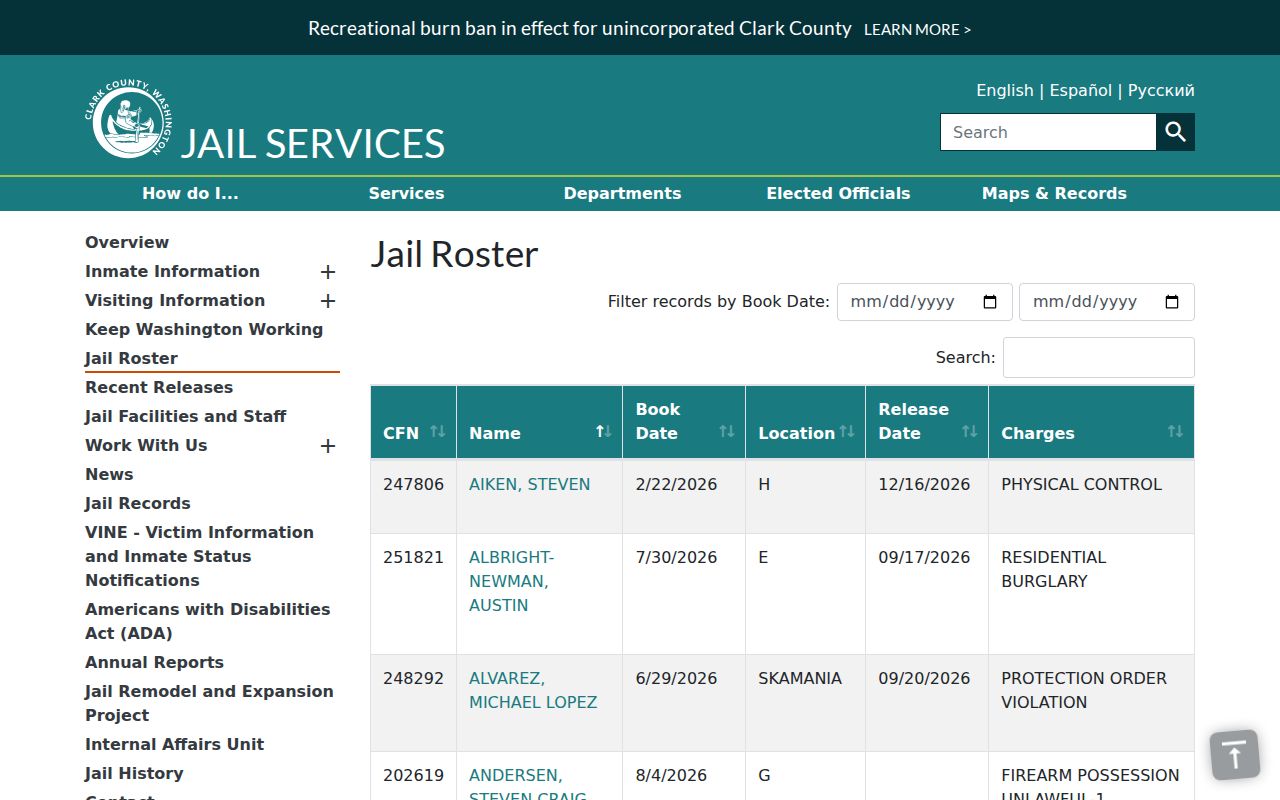Switch language to Русский

(x=1161, y=90)
